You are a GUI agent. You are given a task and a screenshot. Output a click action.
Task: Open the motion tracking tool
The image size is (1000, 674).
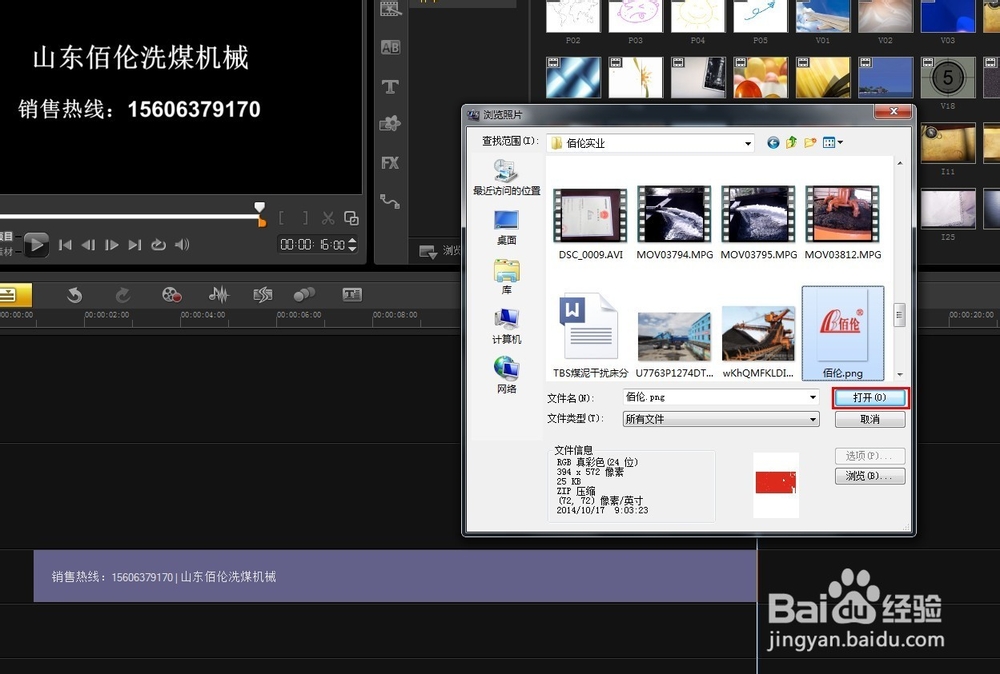point(304,295)
